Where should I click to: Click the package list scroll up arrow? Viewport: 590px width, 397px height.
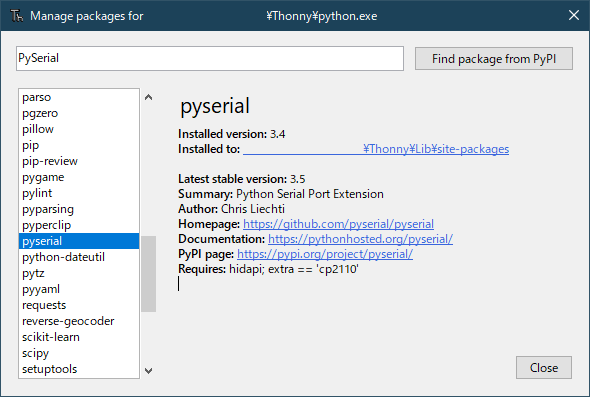149,97
